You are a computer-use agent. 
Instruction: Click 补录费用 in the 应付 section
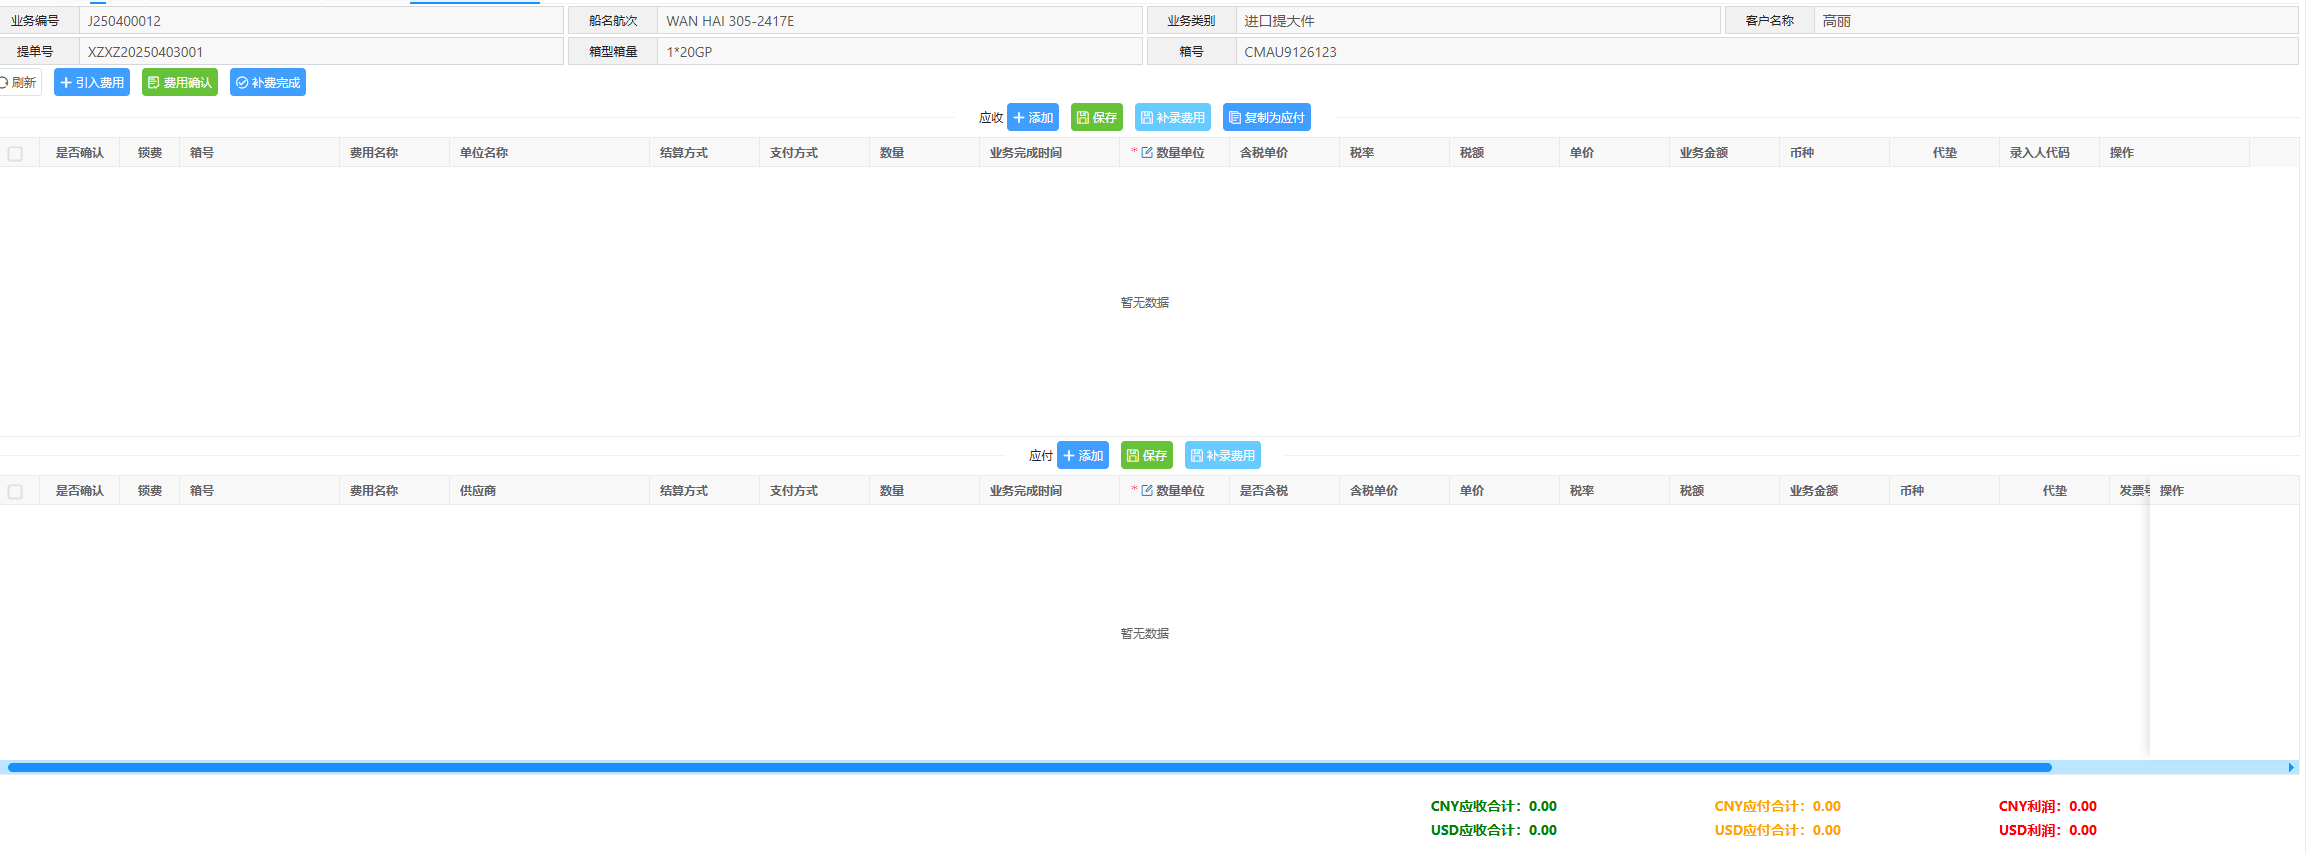(x=1223, y=456)
